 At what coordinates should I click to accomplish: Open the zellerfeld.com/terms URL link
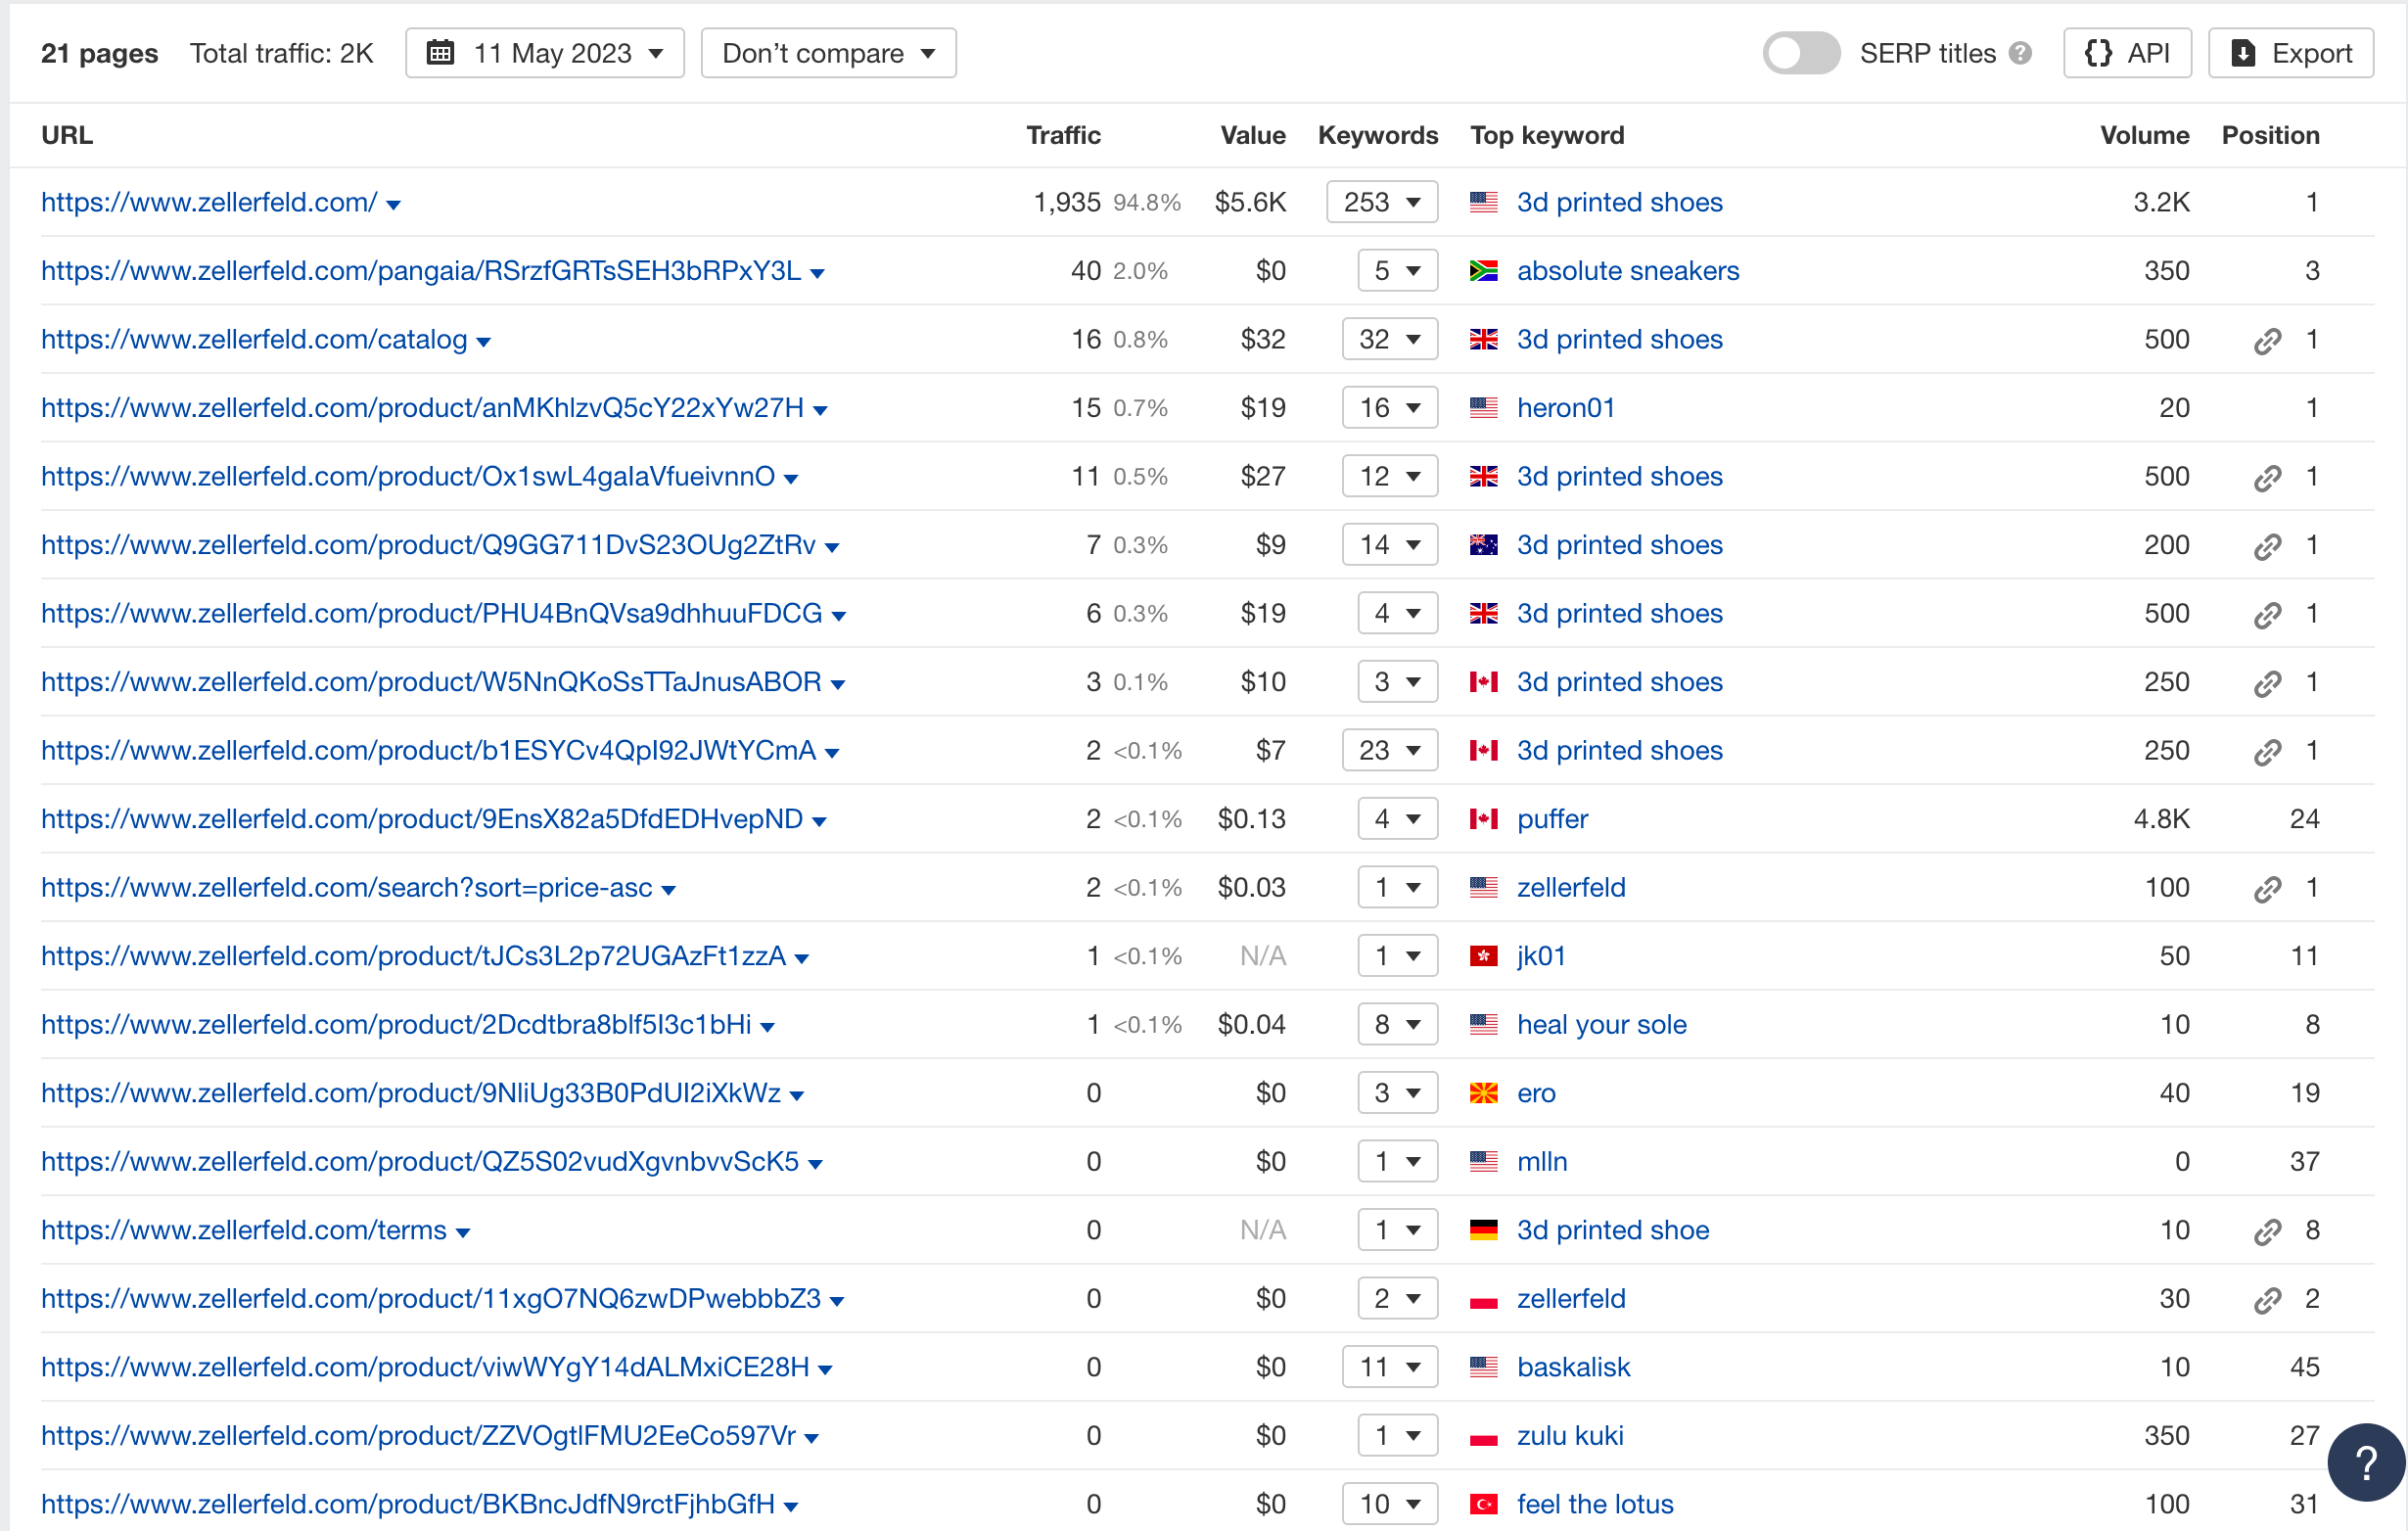(x=244, y=1230)
